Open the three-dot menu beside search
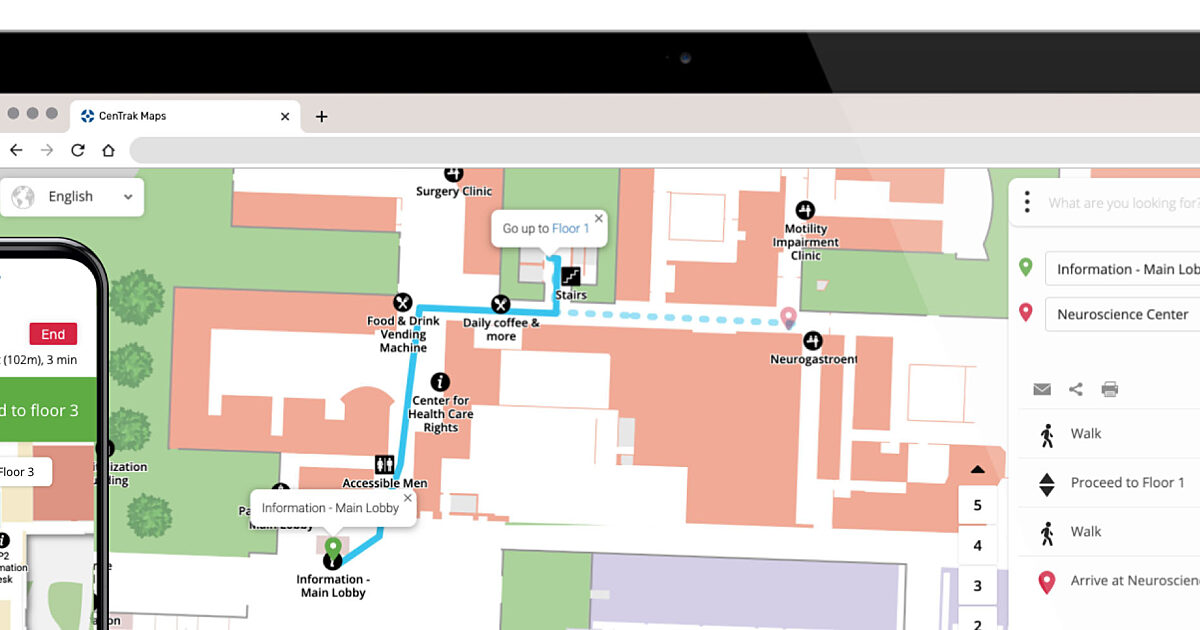 pyautogui.click(x=1027, y=203)
